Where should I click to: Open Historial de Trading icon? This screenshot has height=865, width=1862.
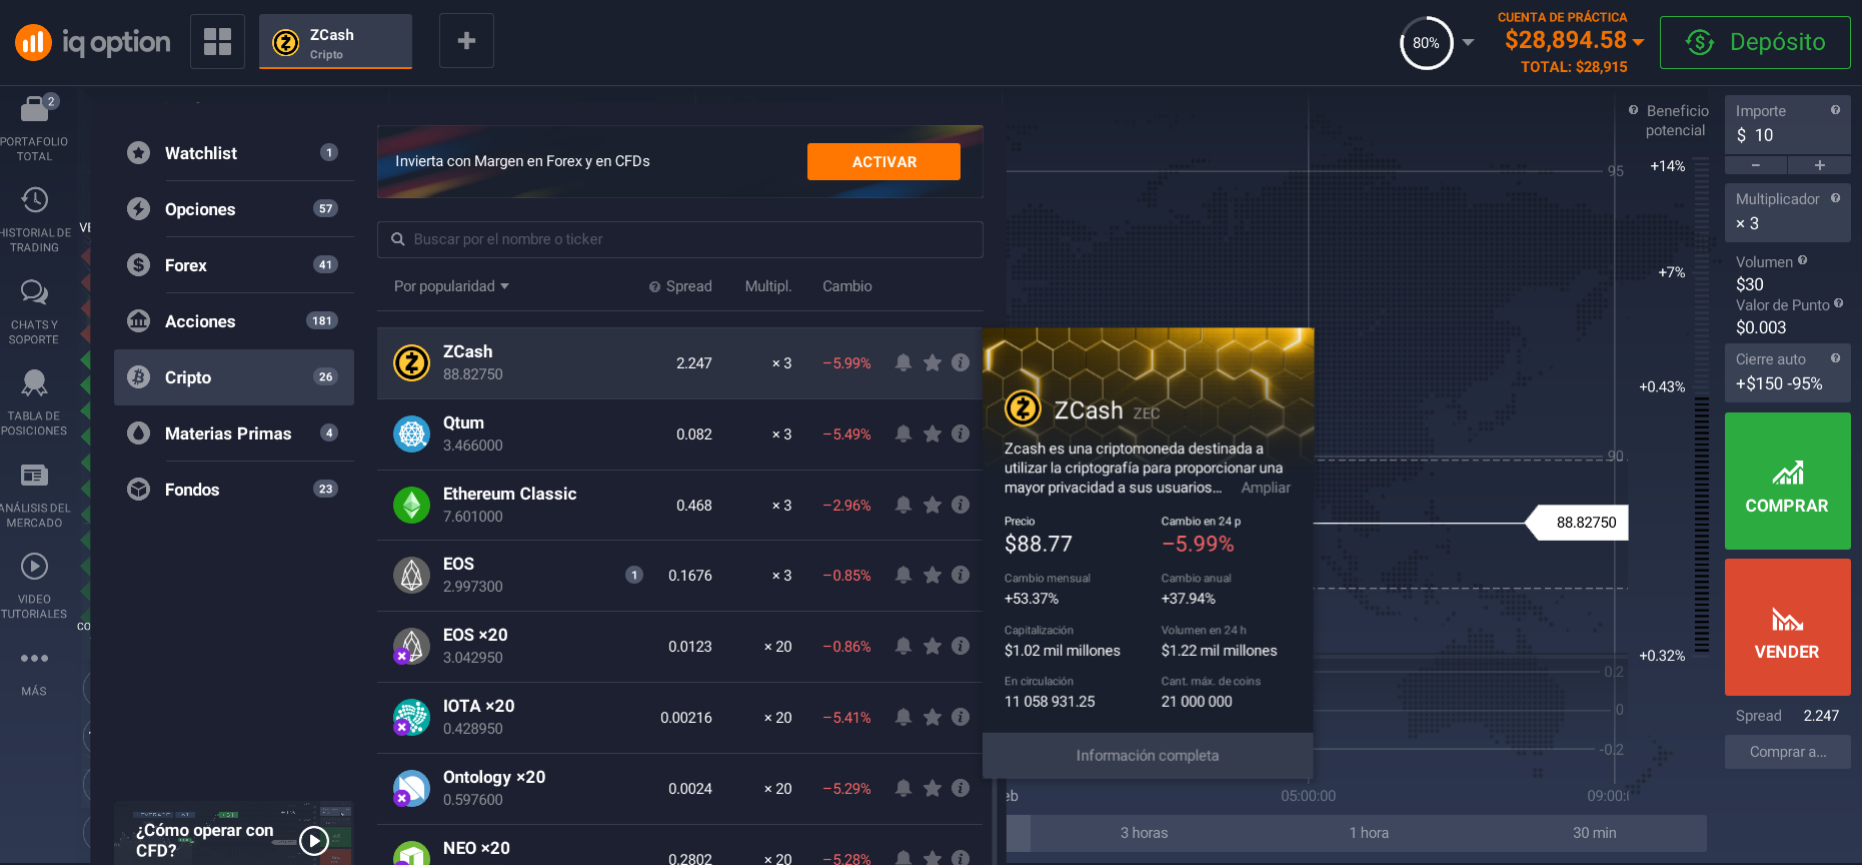click(x=34, y=200)
